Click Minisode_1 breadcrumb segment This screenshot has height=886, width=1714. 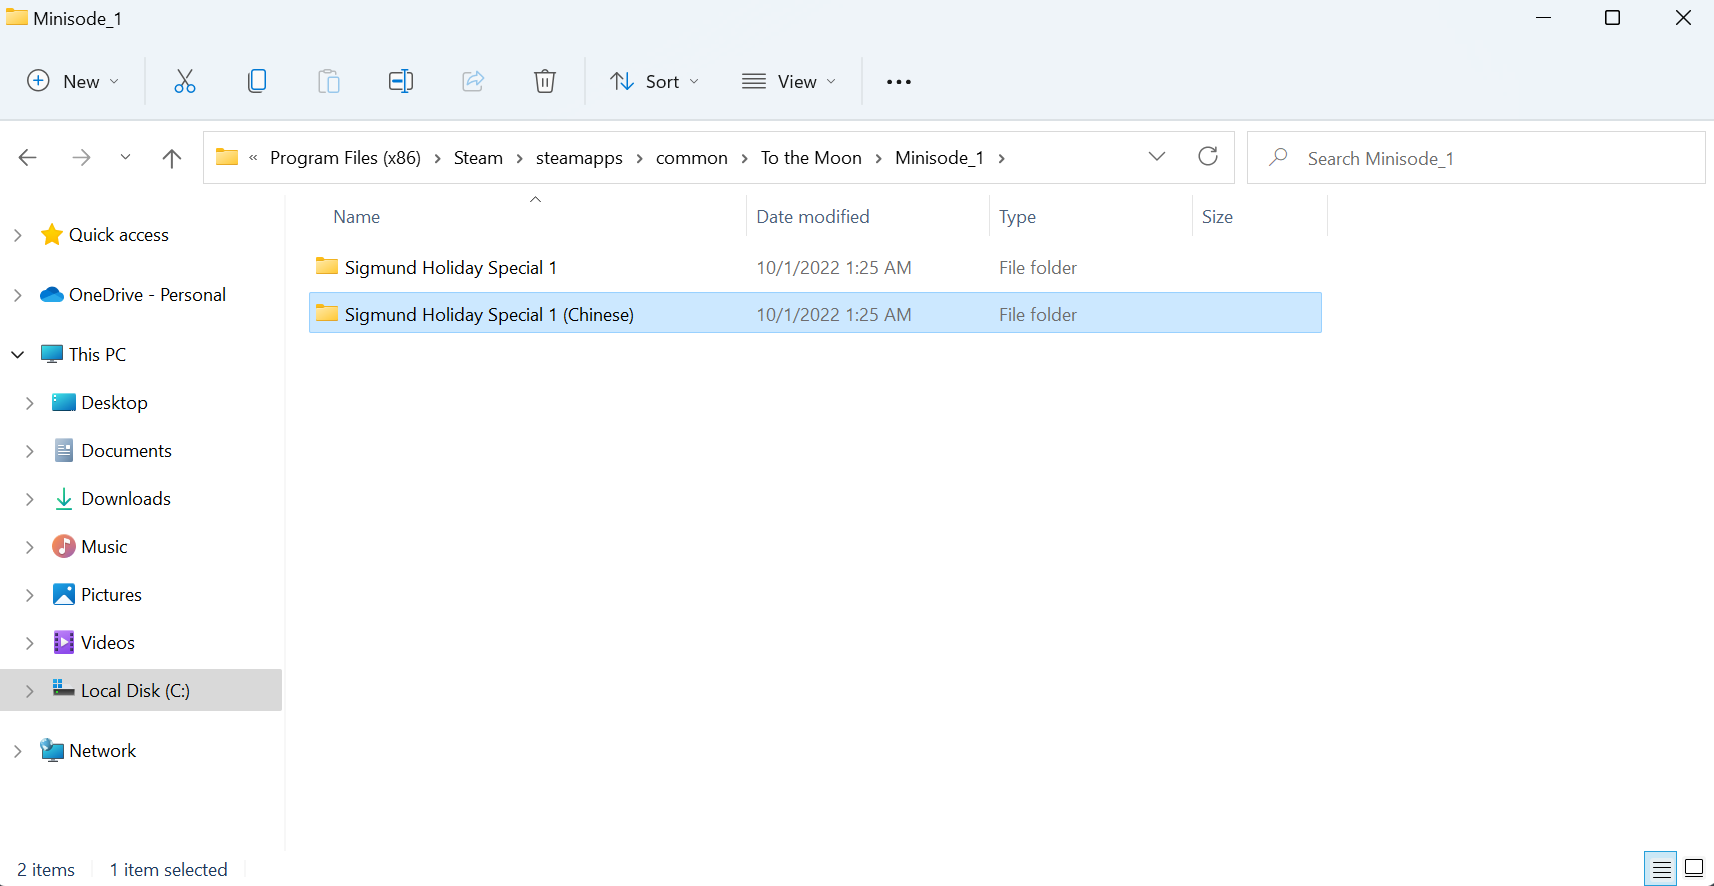pyautogui.click(x=939, y=158)
